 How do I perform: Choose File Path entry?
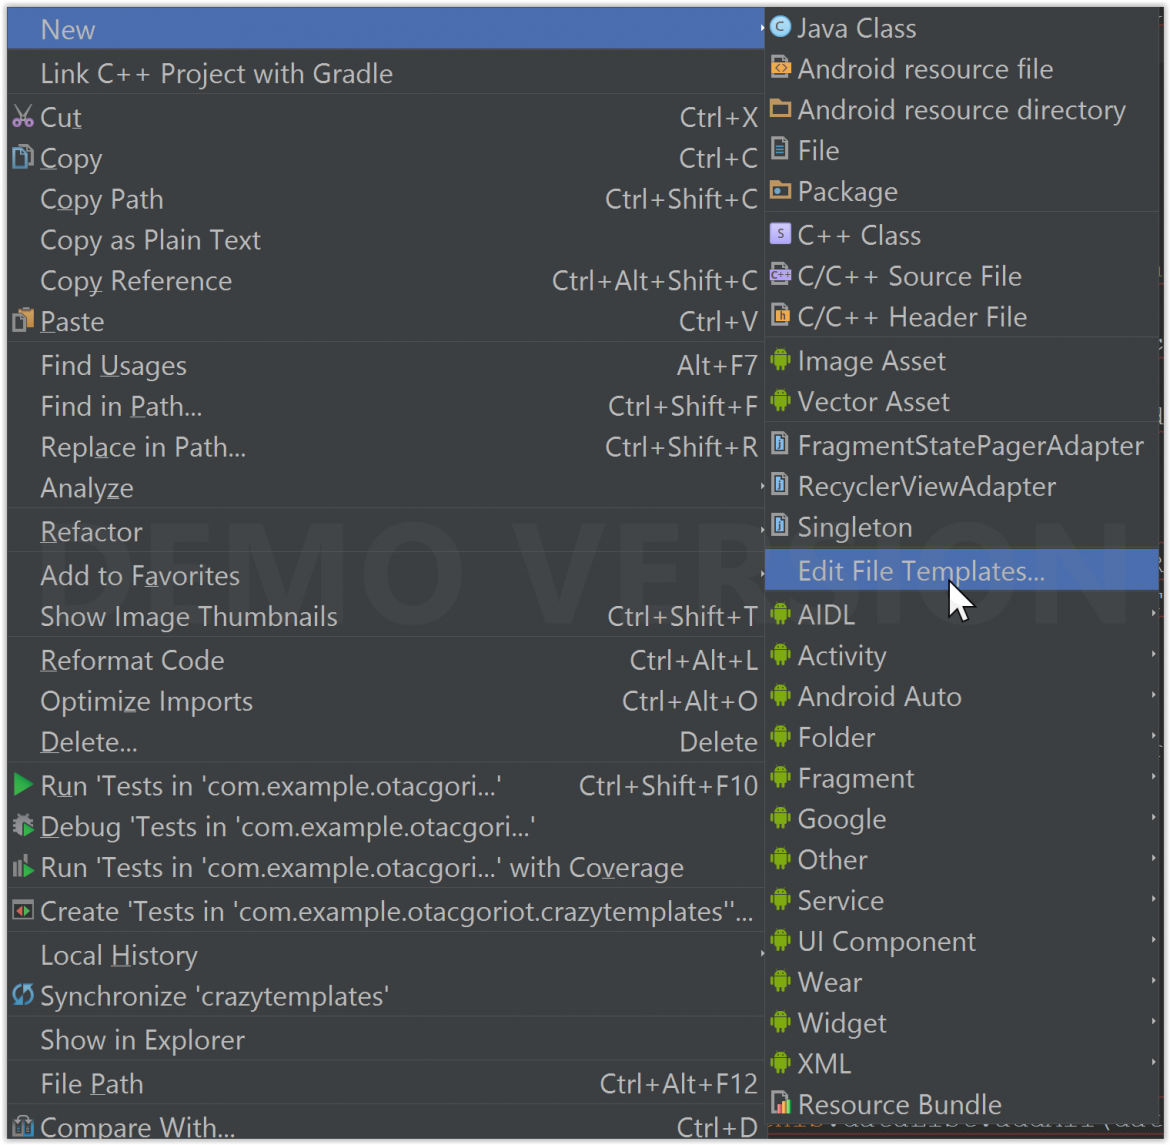tap(386, 1083)
